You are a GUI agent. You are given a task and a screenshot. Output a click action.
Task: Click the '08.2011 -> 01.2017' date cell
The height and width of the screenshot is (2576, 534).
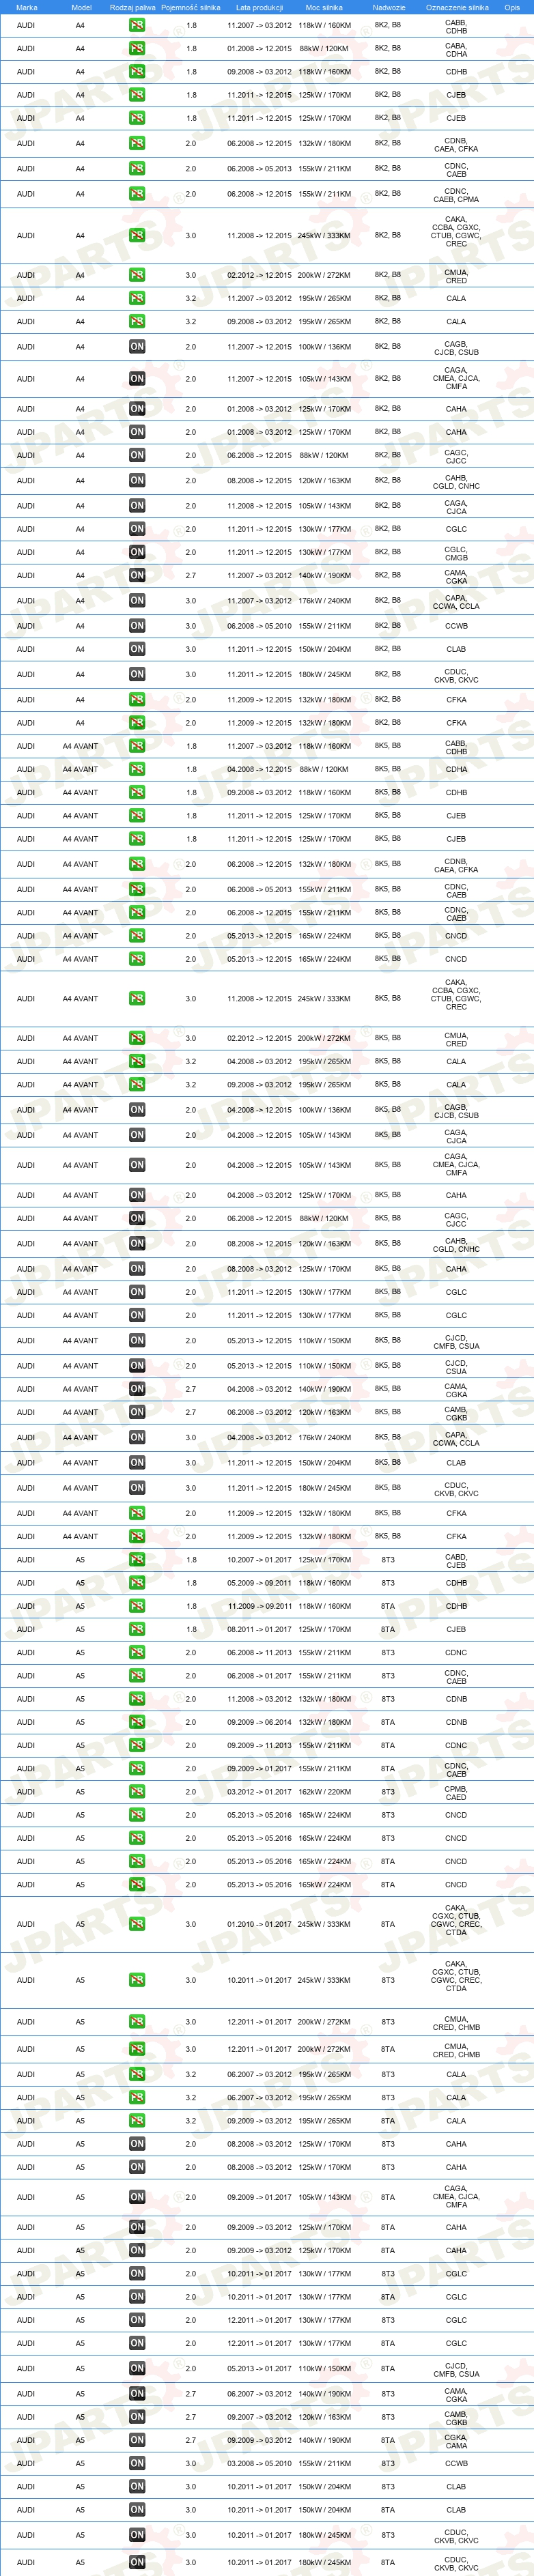[x=259, y=1629]
